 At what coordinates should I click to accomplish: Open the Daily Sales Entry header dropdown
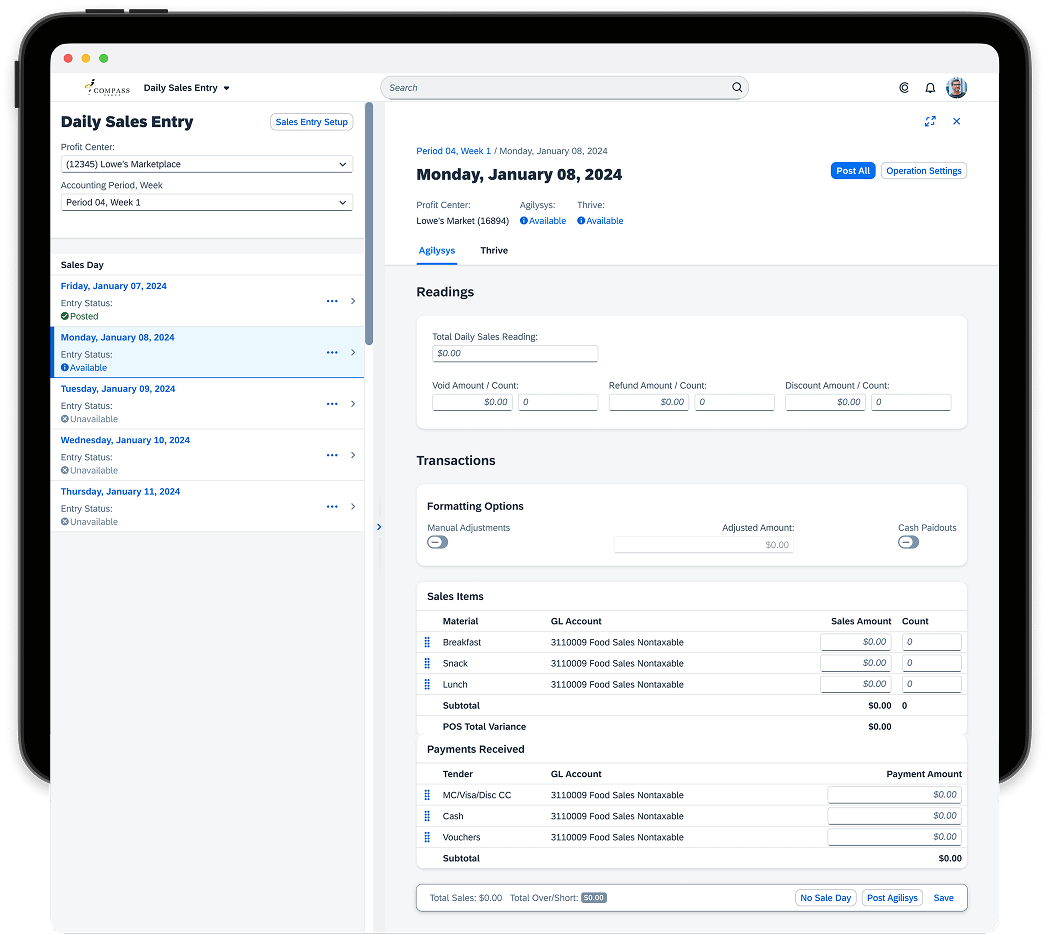tap(187, 88)
